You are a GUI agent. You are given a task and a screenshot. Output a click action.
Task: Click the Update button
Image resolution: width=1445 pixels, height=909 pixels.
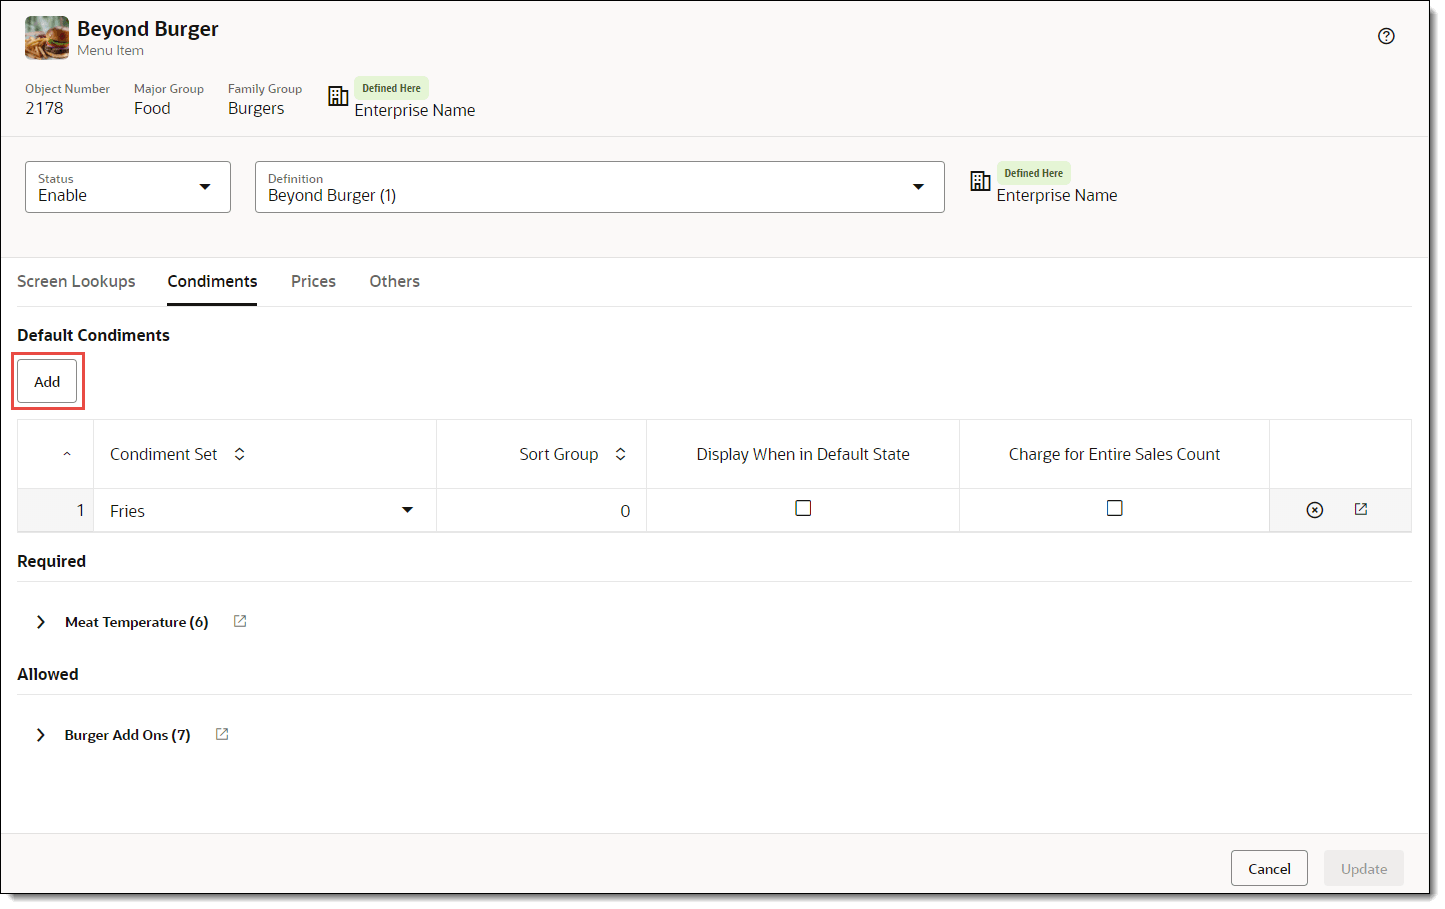pyautogui.click(x=1364, y=868)
